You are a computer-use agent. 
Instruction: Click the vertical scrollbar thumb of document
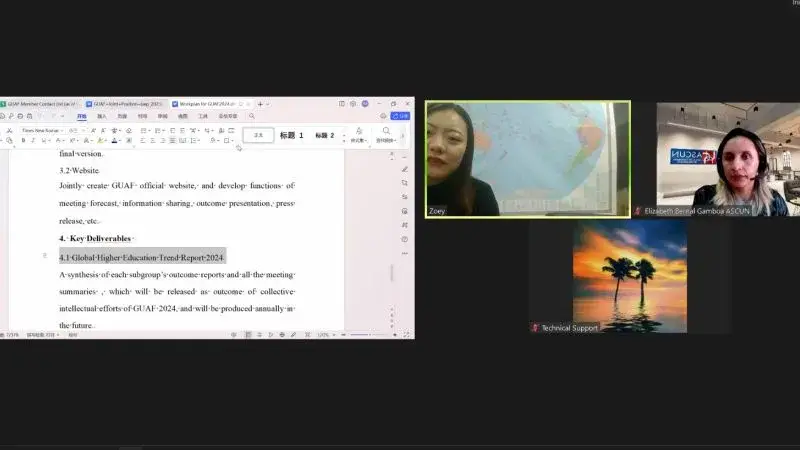click(392, 272)
